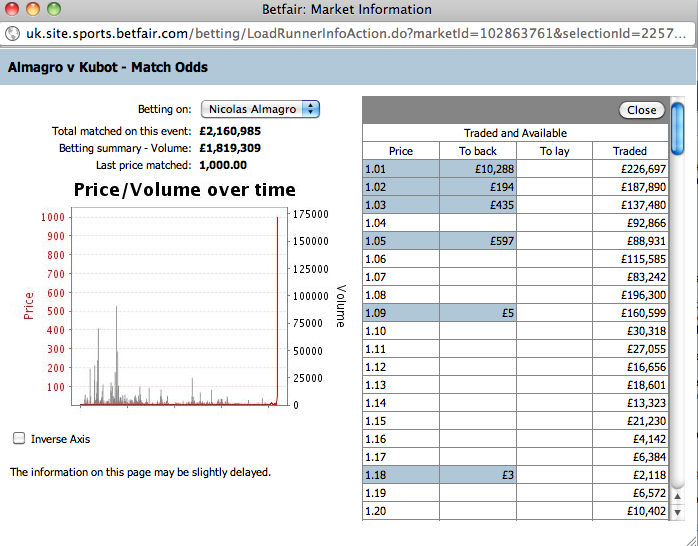Select the 1.07 price cell

pyautogui.click(x=401, y=277)
